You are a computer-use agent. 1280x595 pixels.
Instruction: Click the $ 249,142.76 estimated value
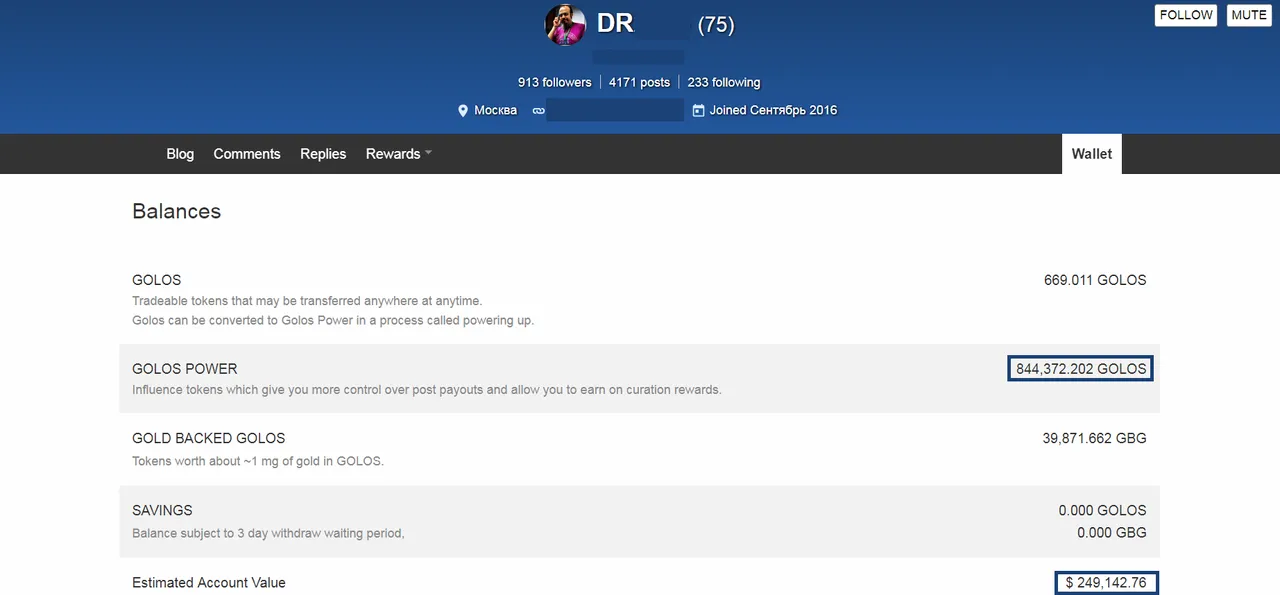(x=1107, y=582)
